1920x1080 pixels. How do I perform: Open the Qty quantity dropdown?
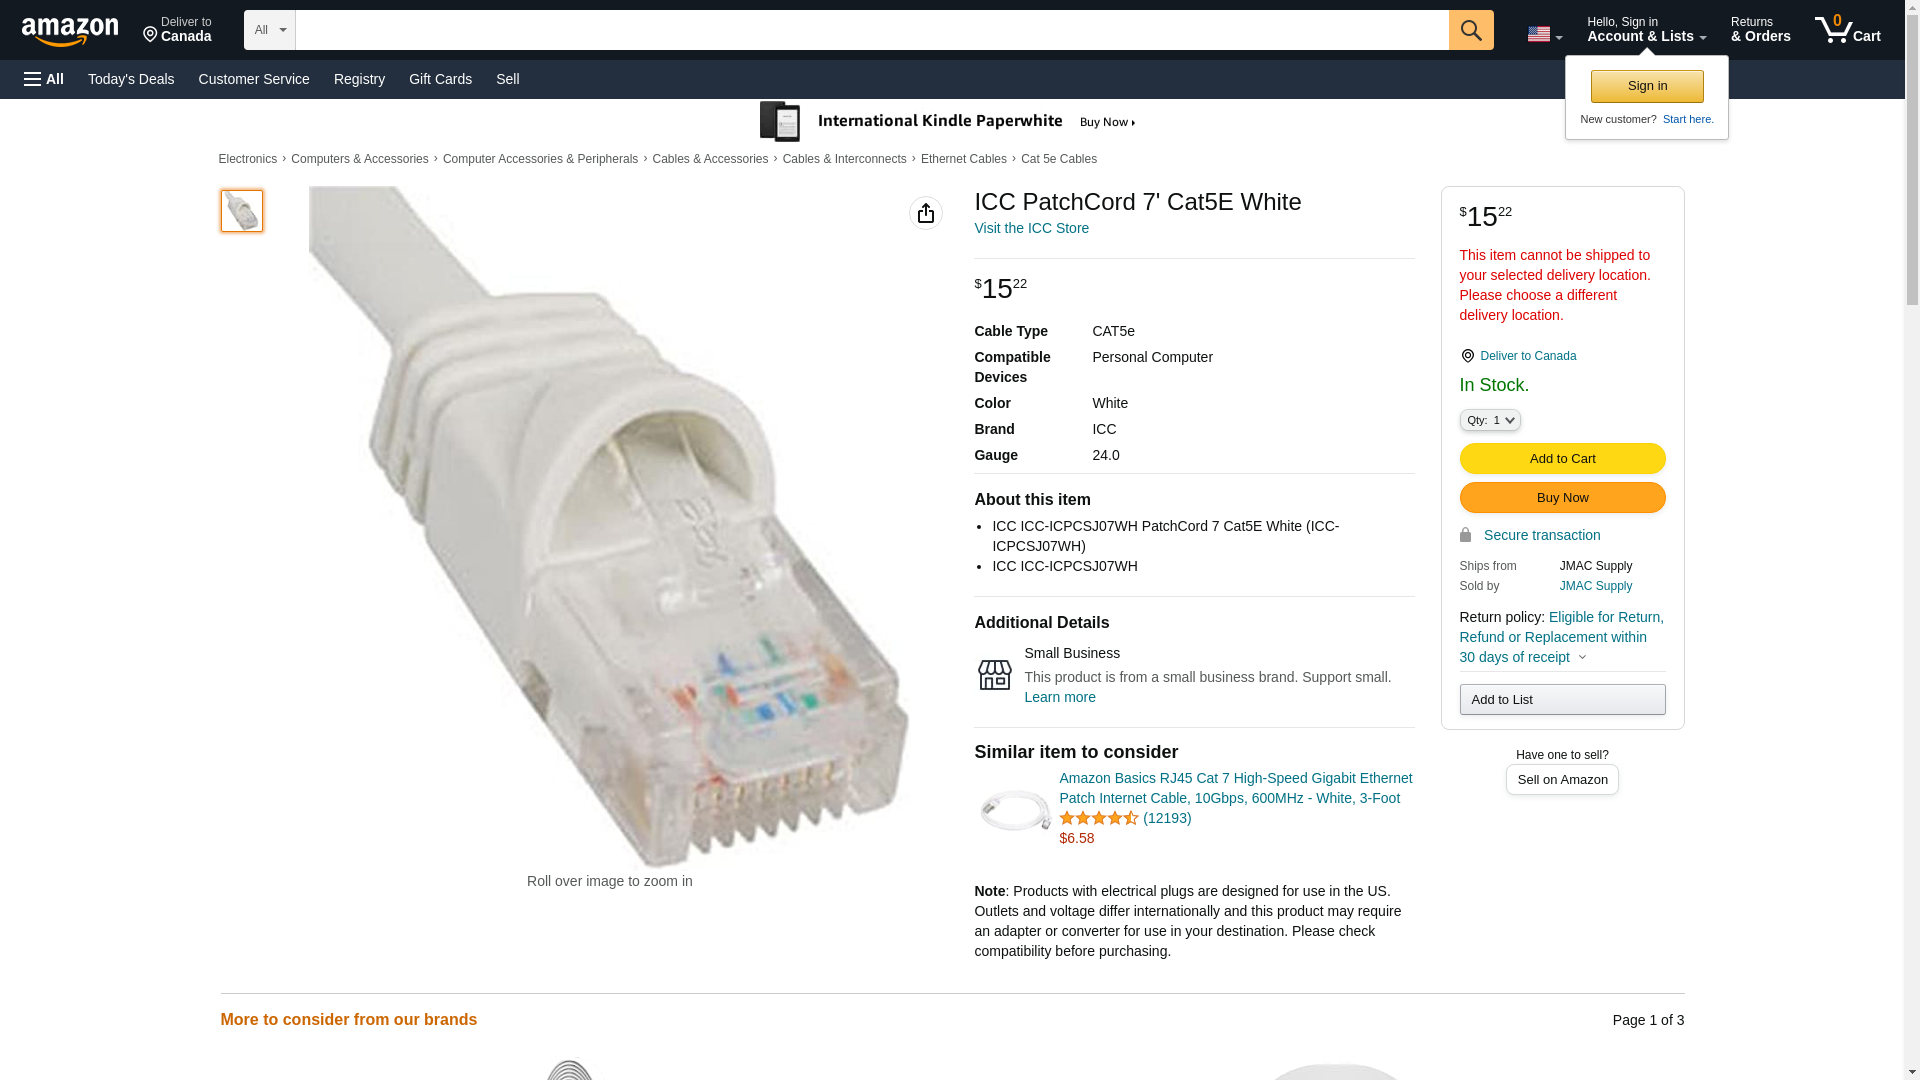[x=1489, y=421]
